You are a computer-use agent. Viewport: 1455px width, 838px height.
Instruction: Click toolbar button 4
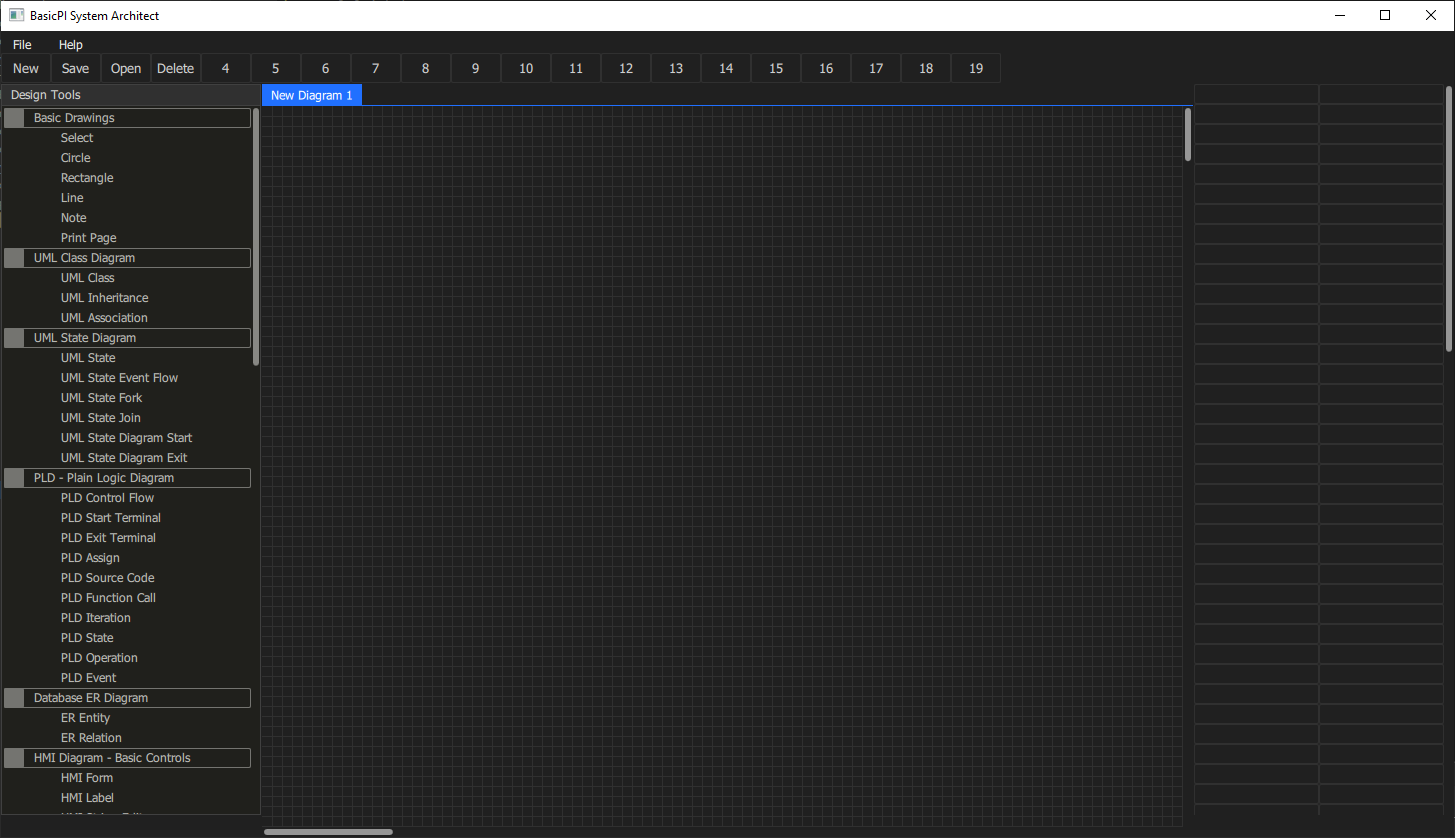pos(226,68)
